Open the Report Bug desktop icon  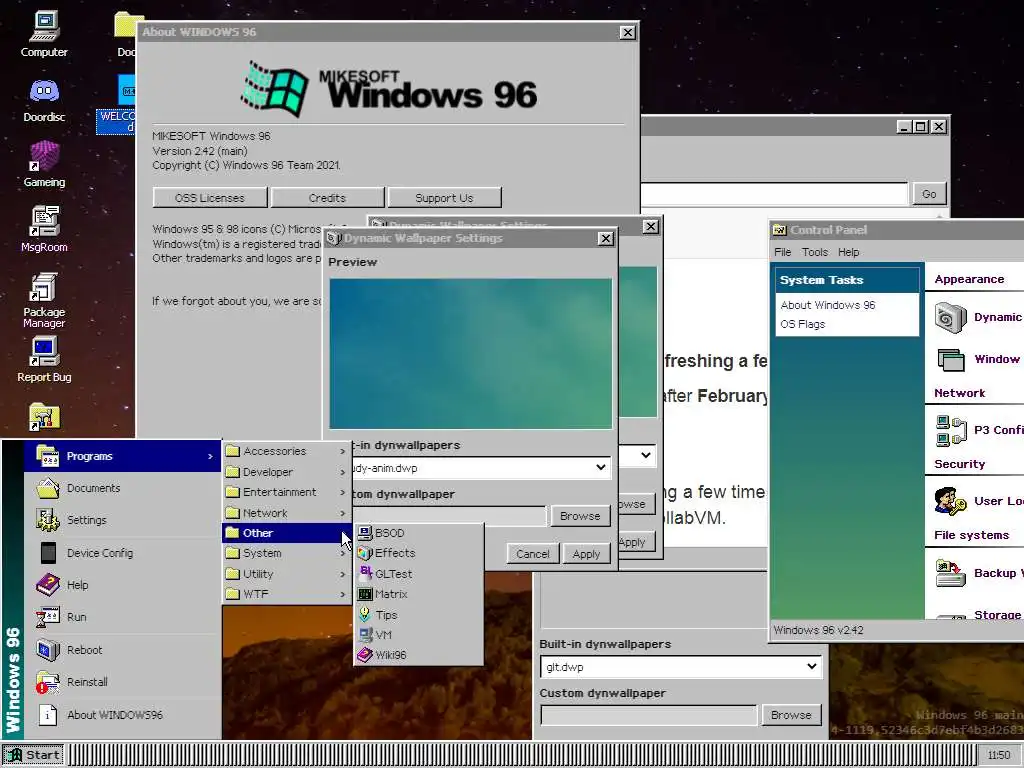[44, 359]
